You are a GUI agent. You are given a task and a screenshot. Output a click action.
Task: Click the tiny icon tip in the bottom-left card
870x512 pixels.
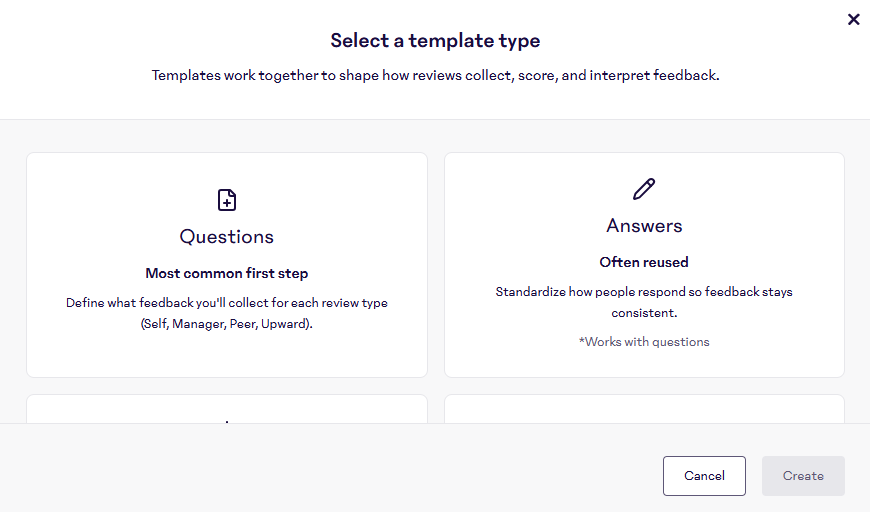click(x=227, y=422)
